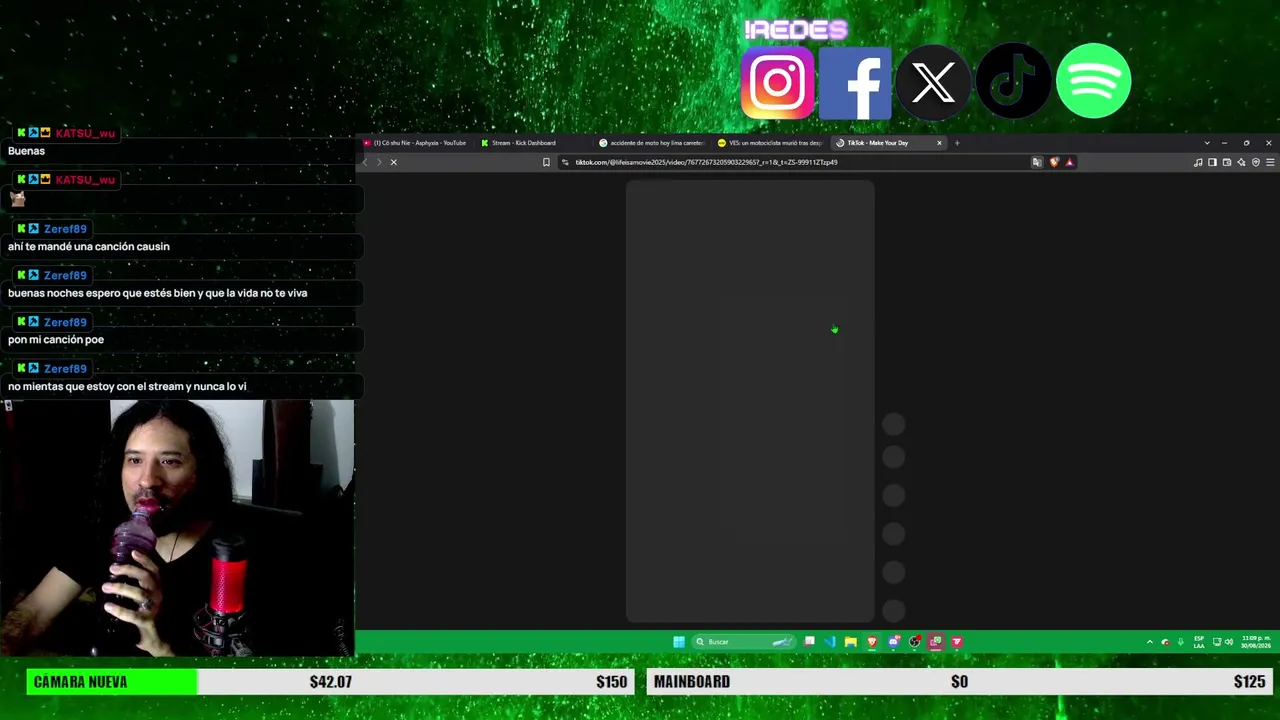This screenshot has width=1280, height=720.
Task: Click the translate page icon
Action: [x=1037, y=162]
